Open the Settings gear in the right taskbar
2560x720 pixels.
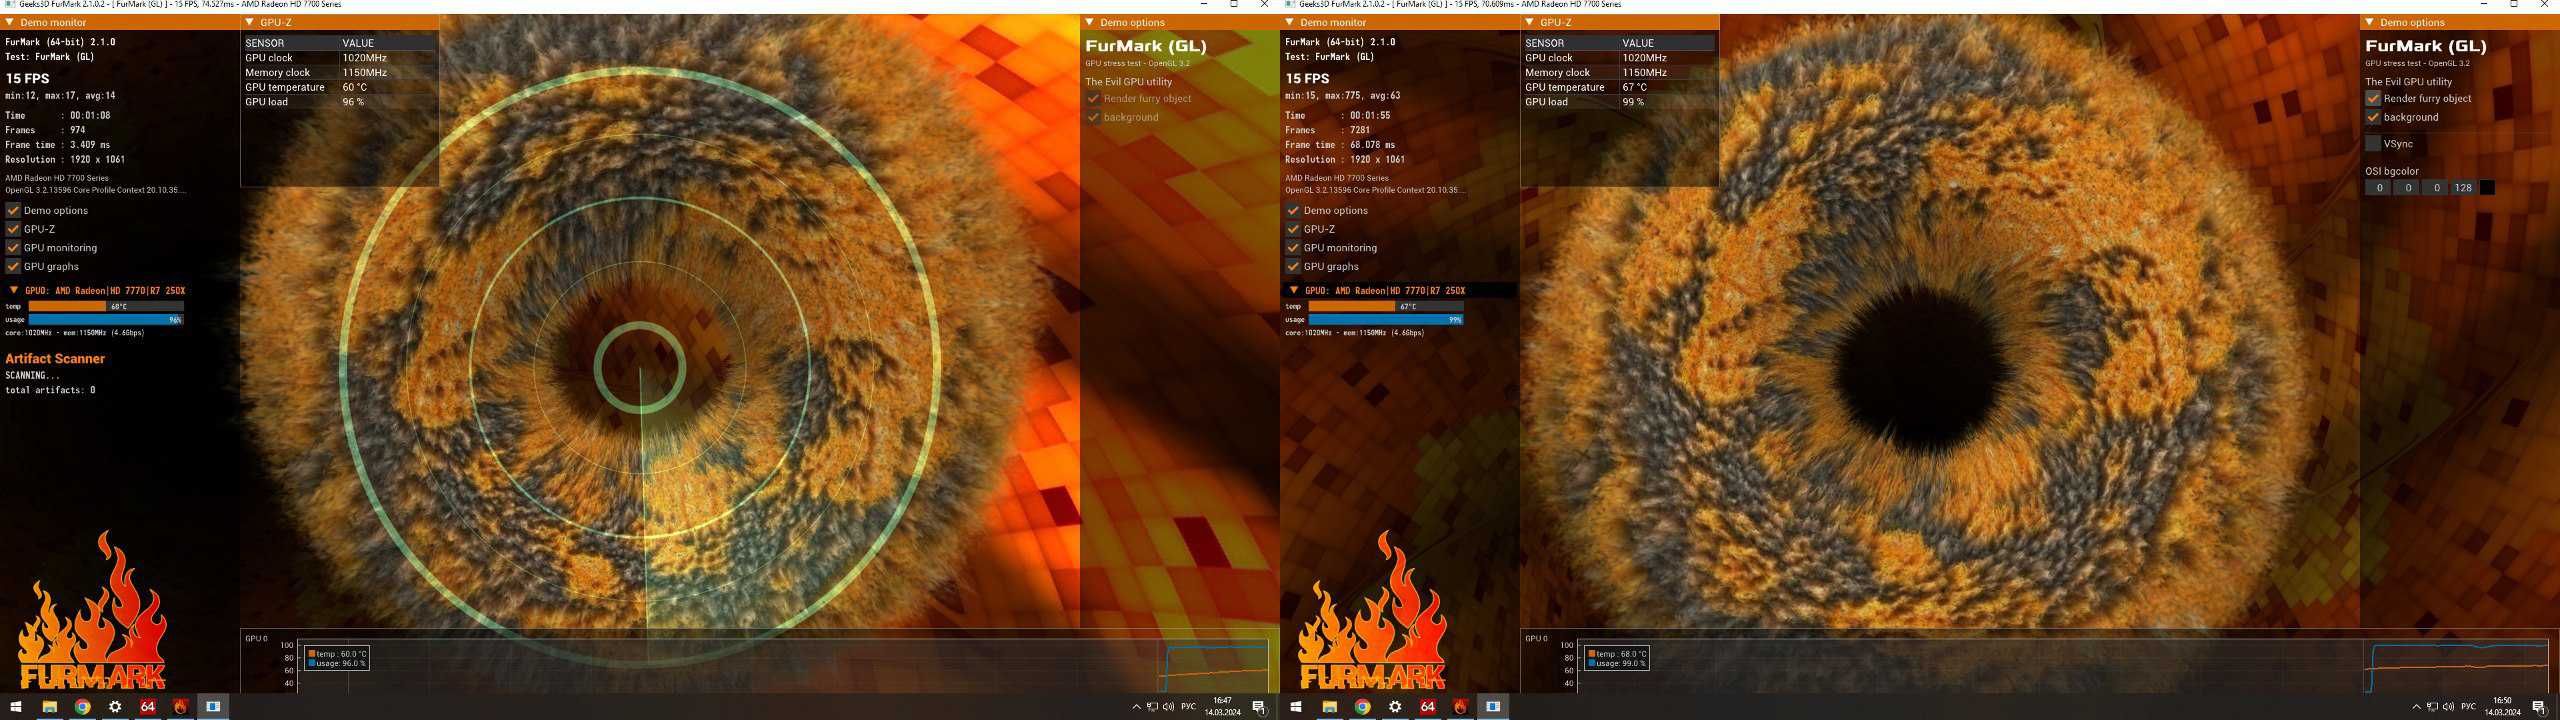(1395, 706)
